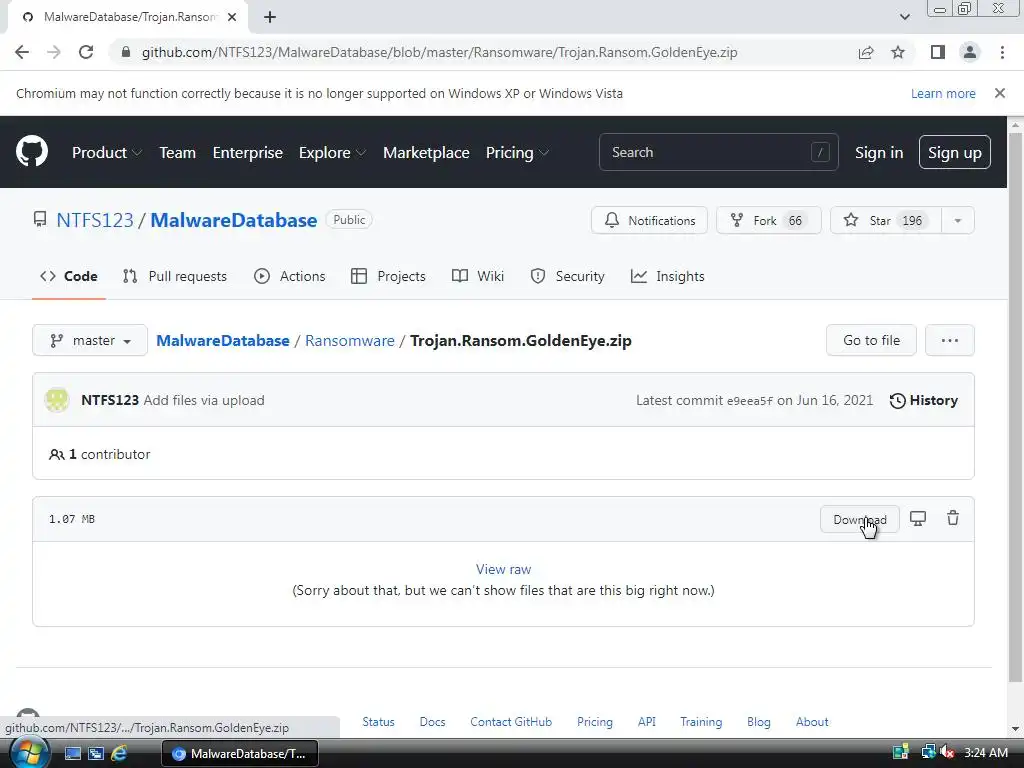Image resolution: width=1024 pixels, height=768 pixels.
Task: Go back with browser back arrow
Action: (22, 52)
